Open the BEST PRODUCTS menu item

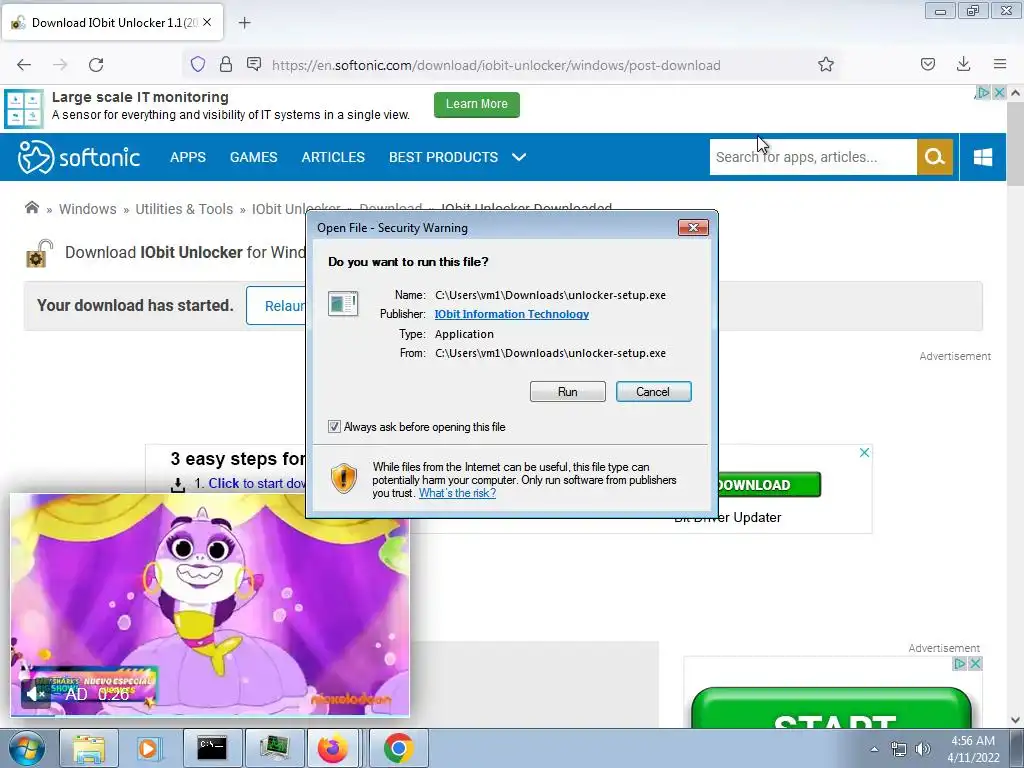(x=443, y=157)
